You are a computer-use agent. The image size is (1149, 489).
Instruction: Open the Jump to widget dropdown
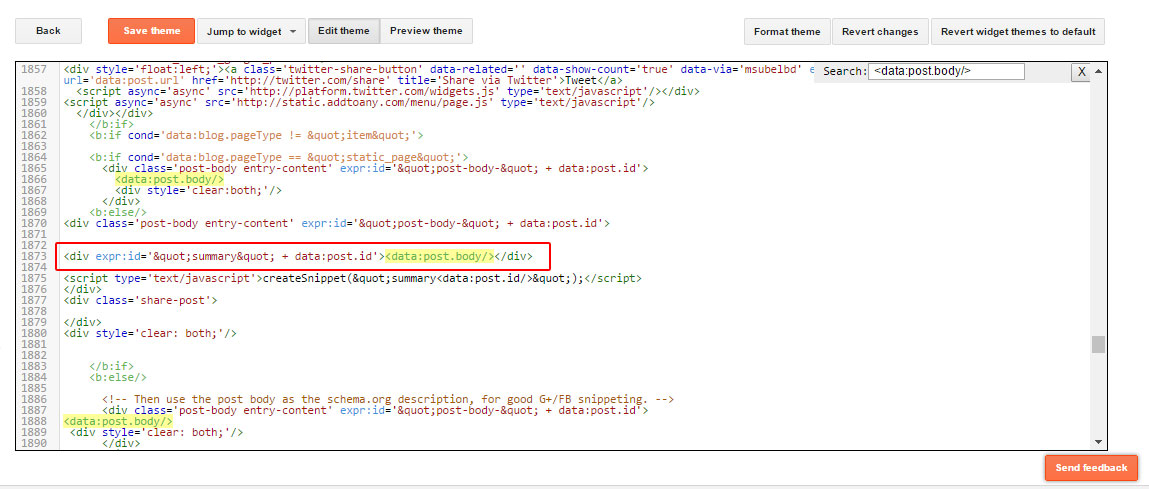coord(251,32)
